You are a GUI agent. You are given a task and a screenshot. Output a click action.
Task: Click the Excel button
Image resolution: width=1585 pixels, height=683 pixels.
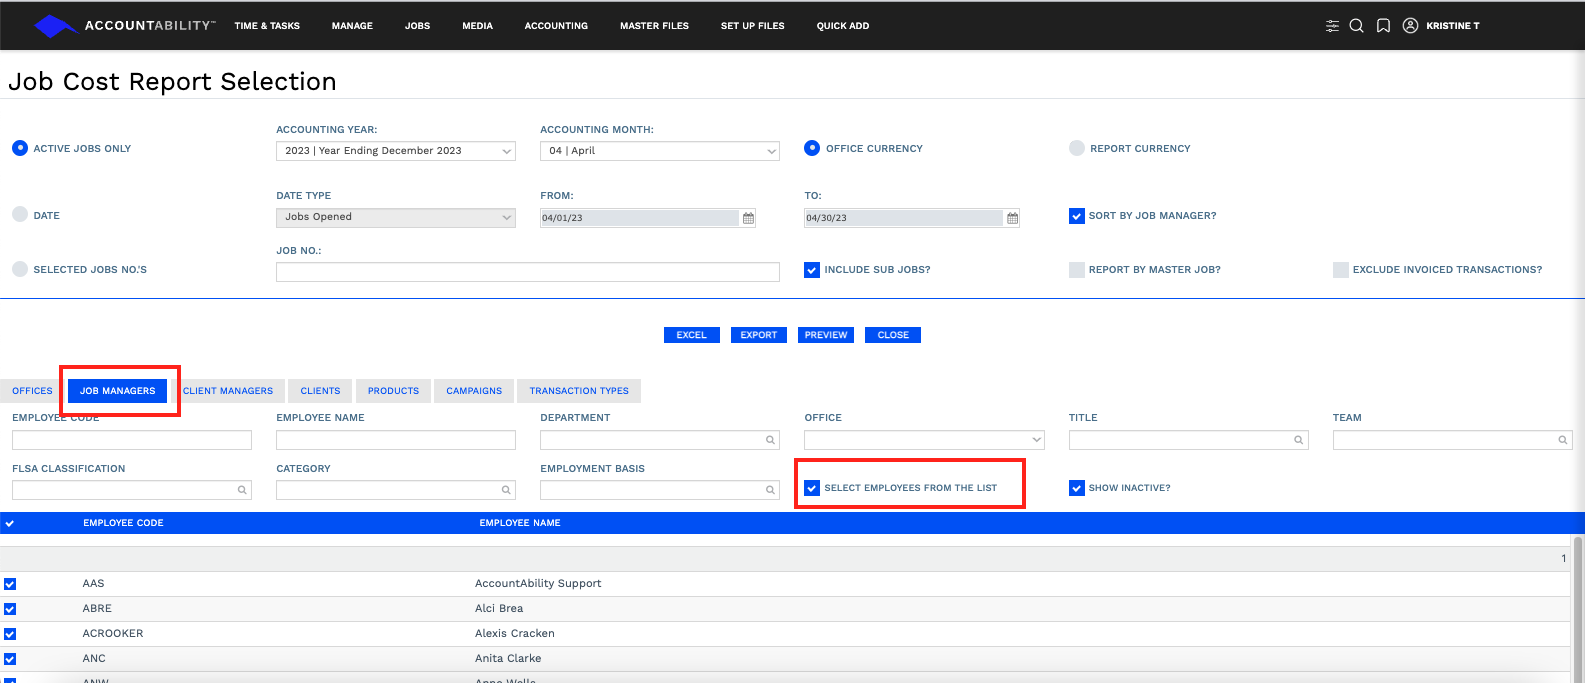point(691,335)
